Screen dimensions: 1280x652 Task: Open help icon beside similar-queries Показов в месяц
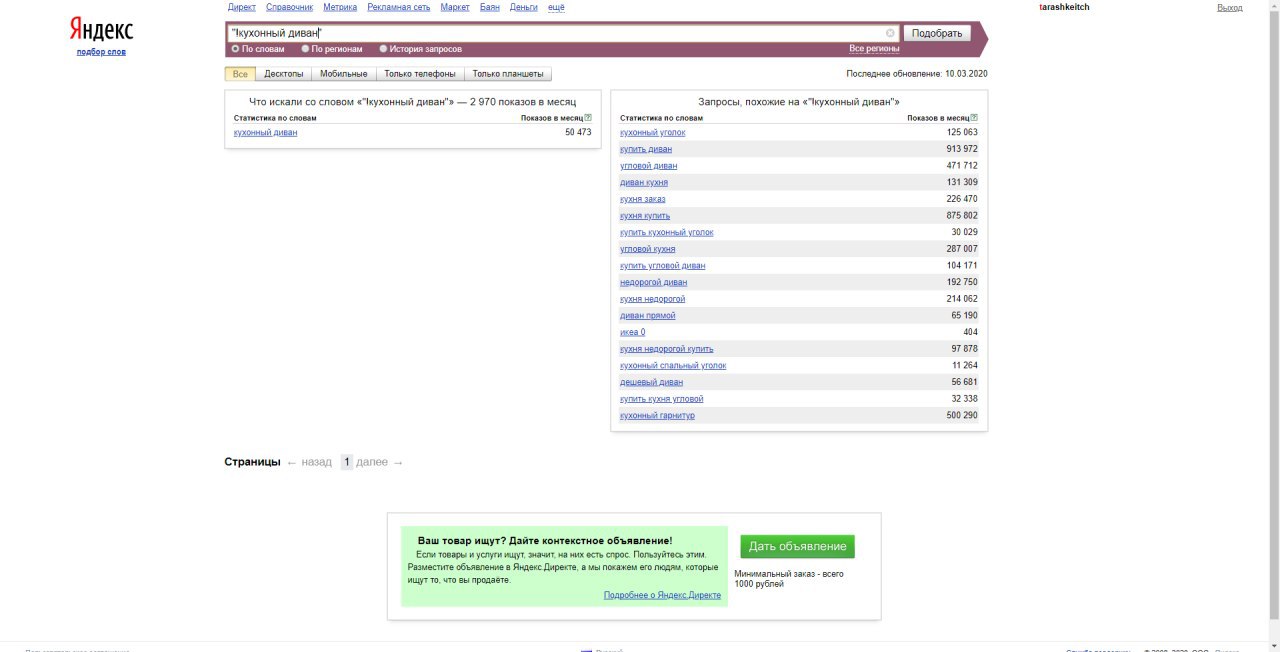point(974,117)
